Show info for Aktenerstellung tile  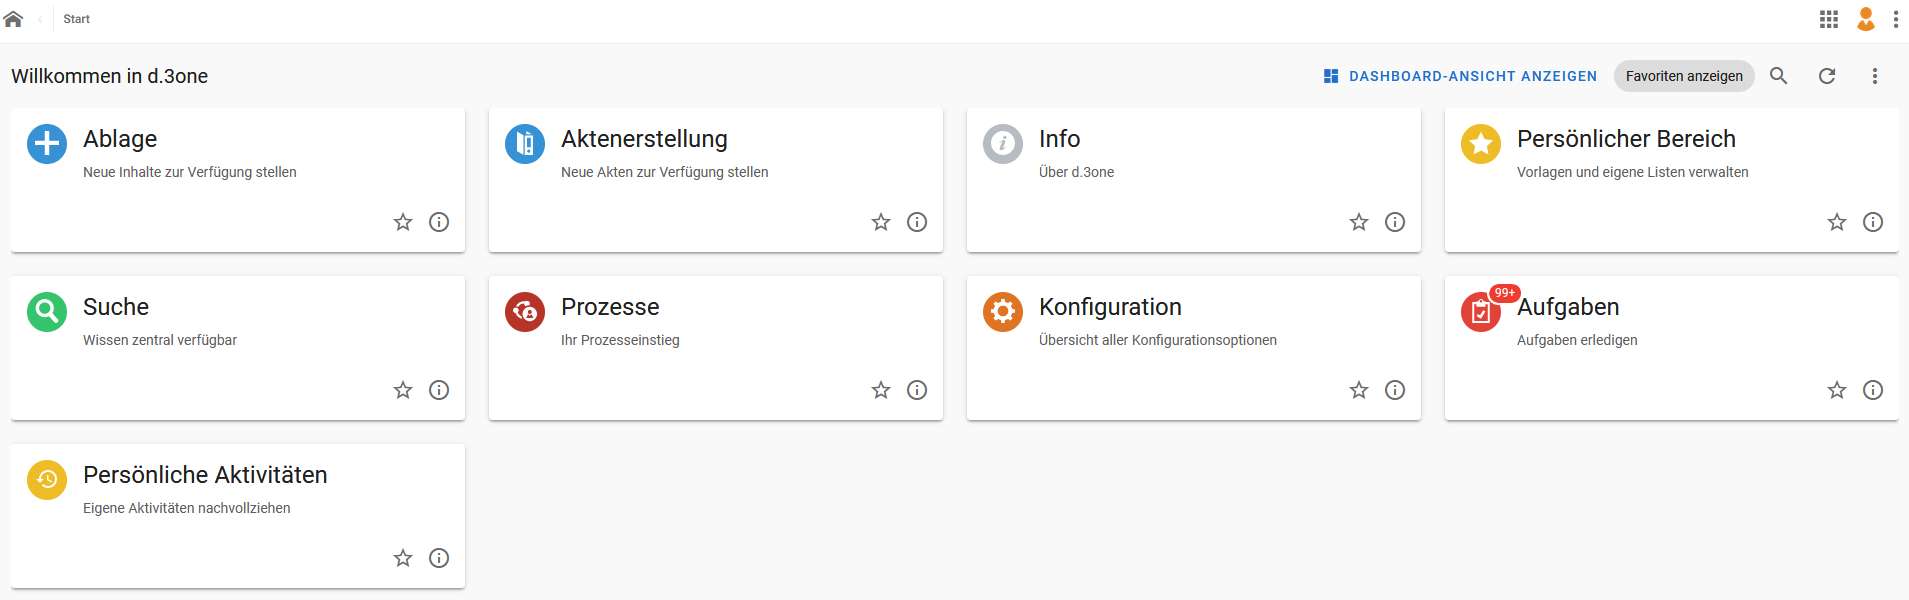(x=917, y=222)
